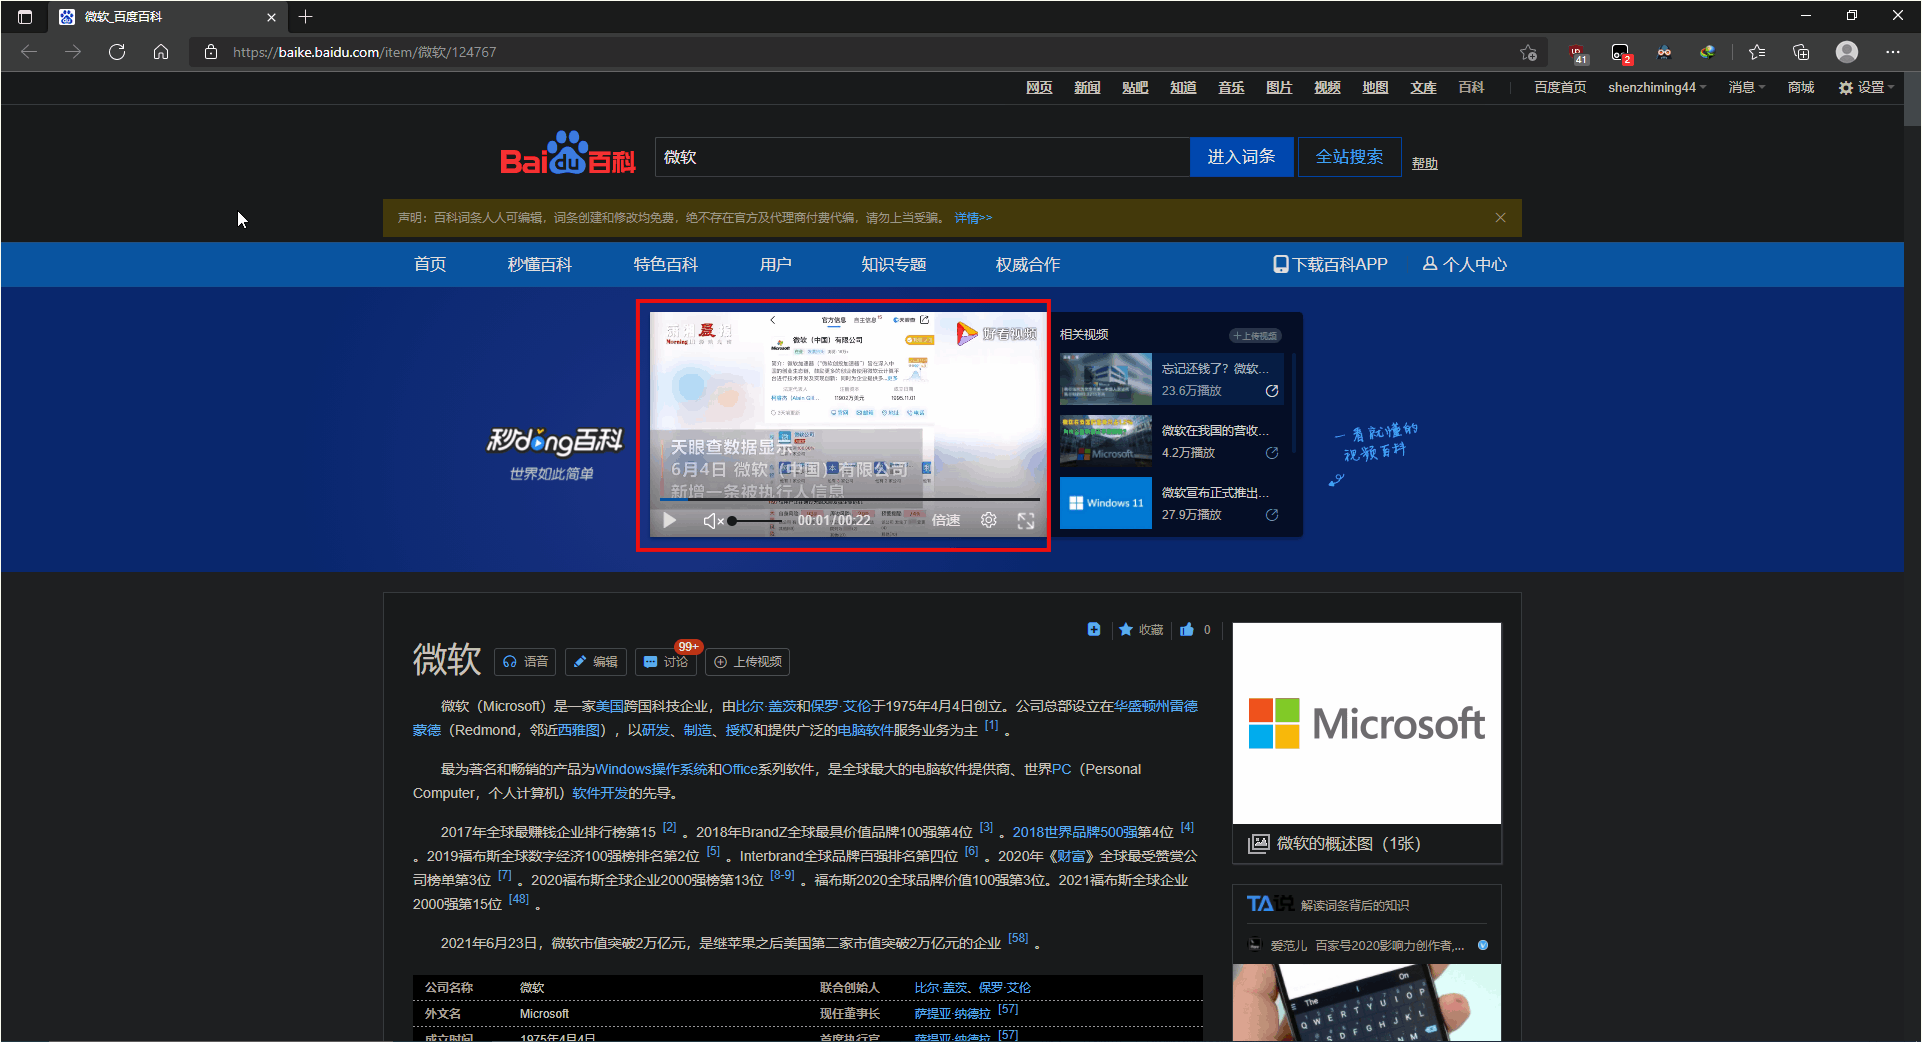Open the 设置 settings dropdown

pyautogui.click(x=1865, y=87)
